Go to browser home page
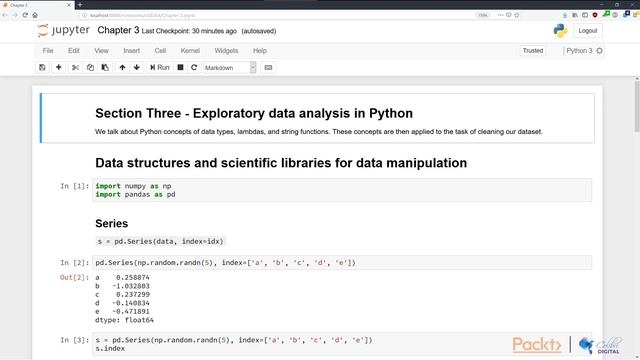 tap(35, 15)
